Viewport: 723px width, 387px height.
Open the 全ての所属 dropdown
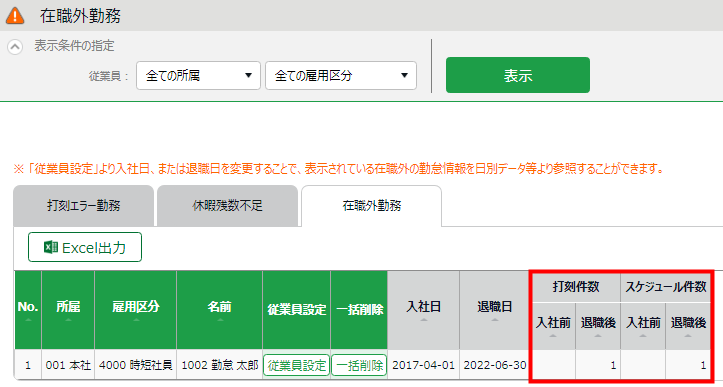tap(198, 75)
